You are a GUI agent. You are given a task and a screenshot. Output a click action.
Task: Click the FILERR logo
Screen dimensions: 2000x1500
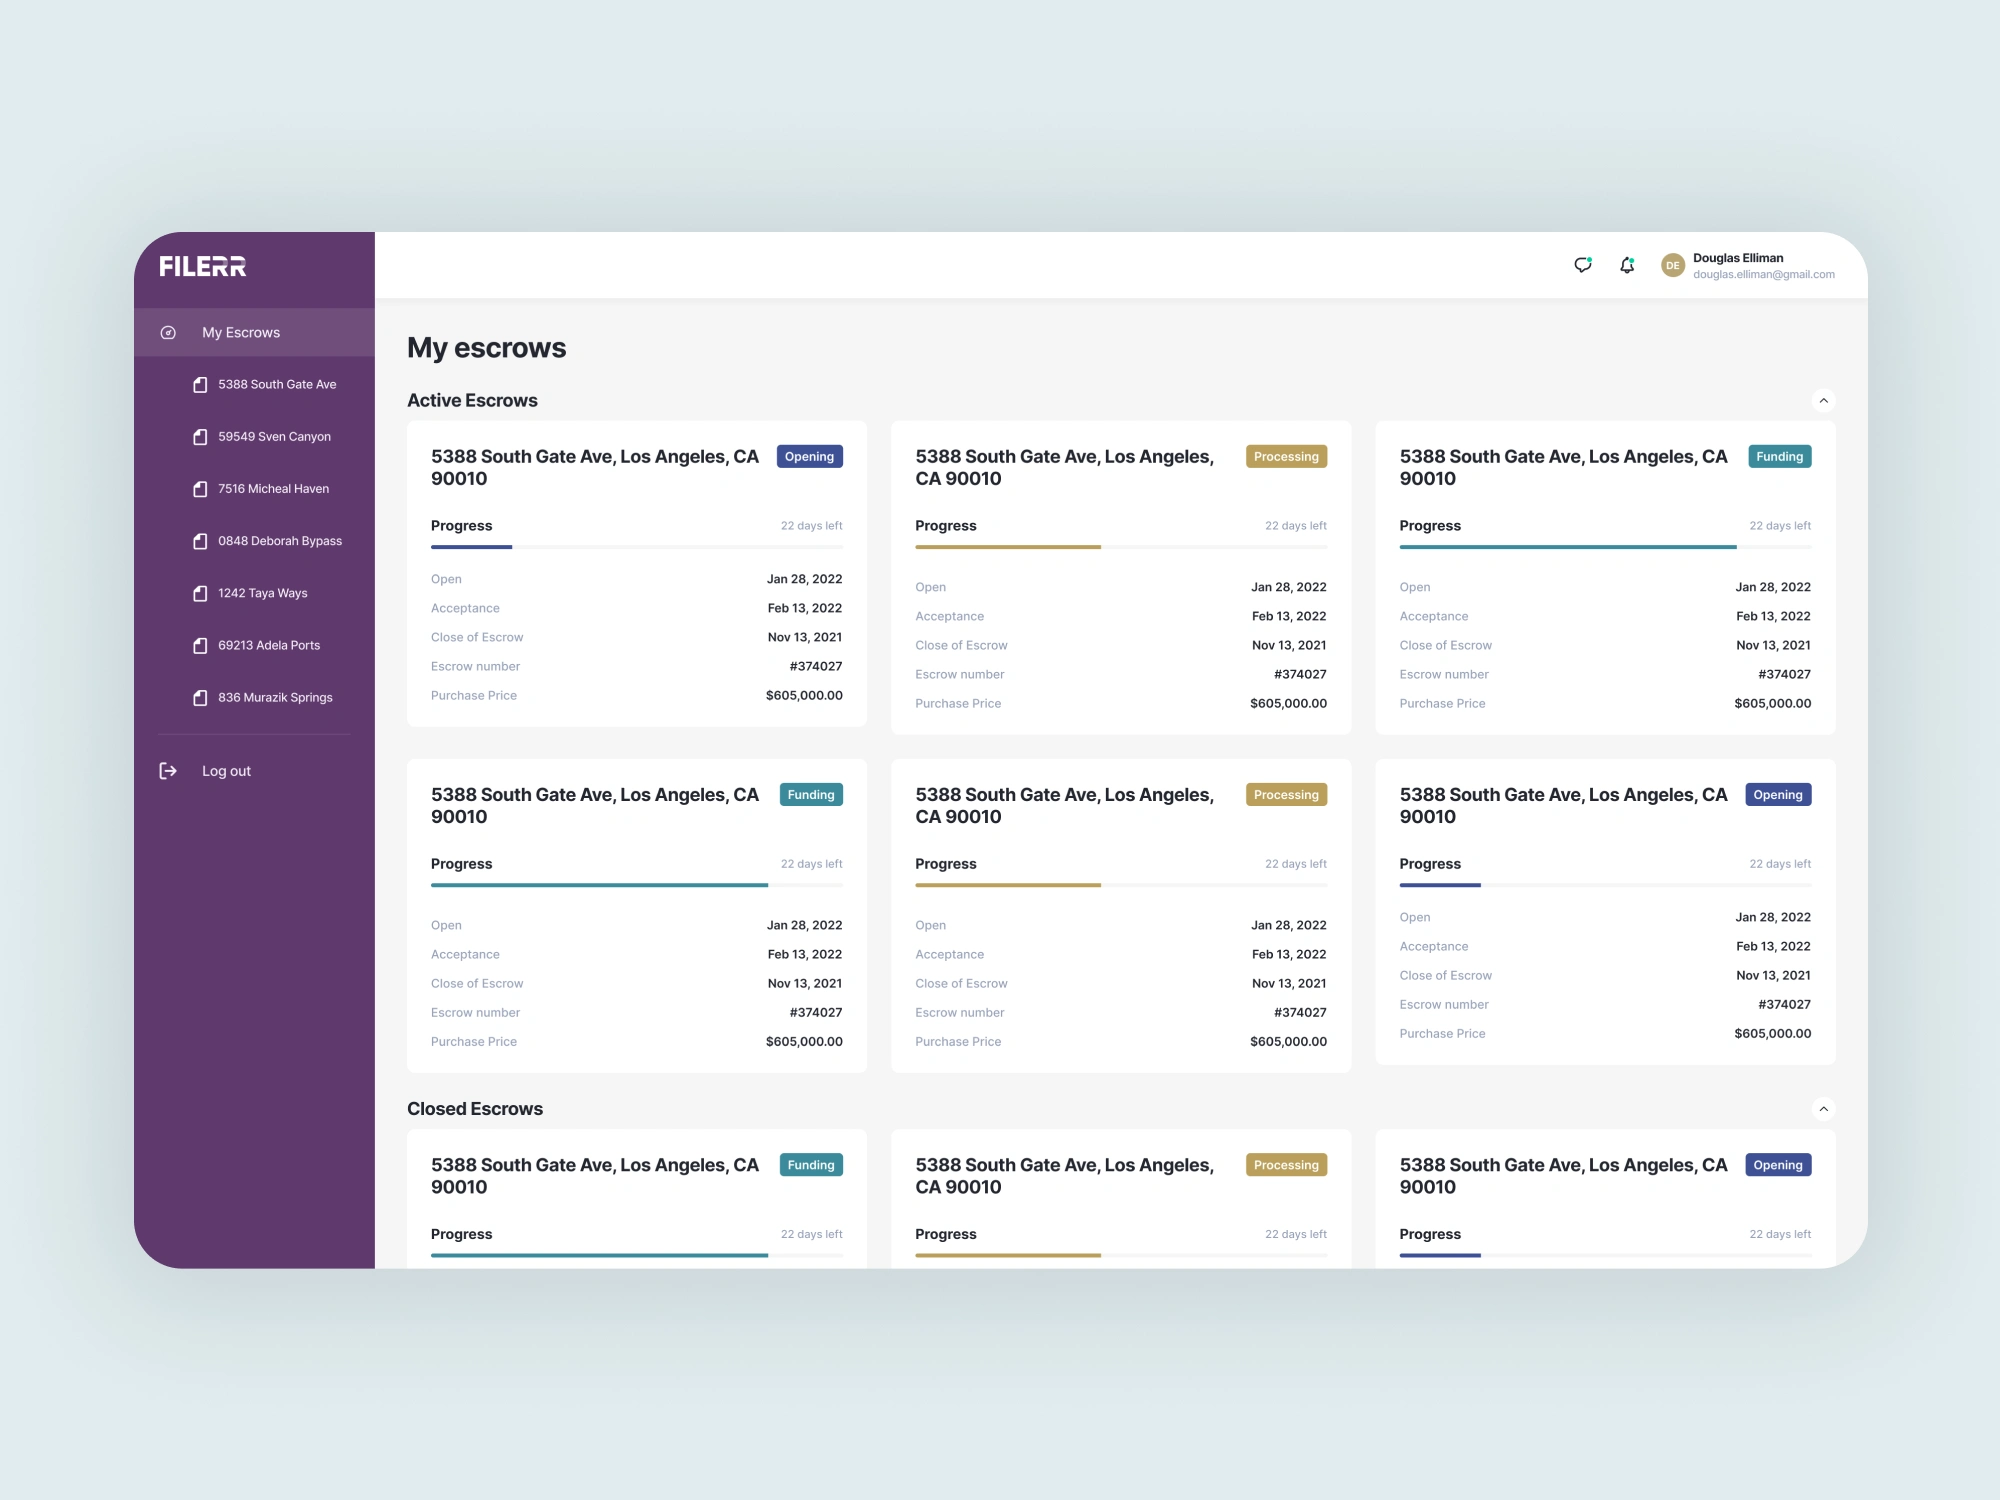203,266
